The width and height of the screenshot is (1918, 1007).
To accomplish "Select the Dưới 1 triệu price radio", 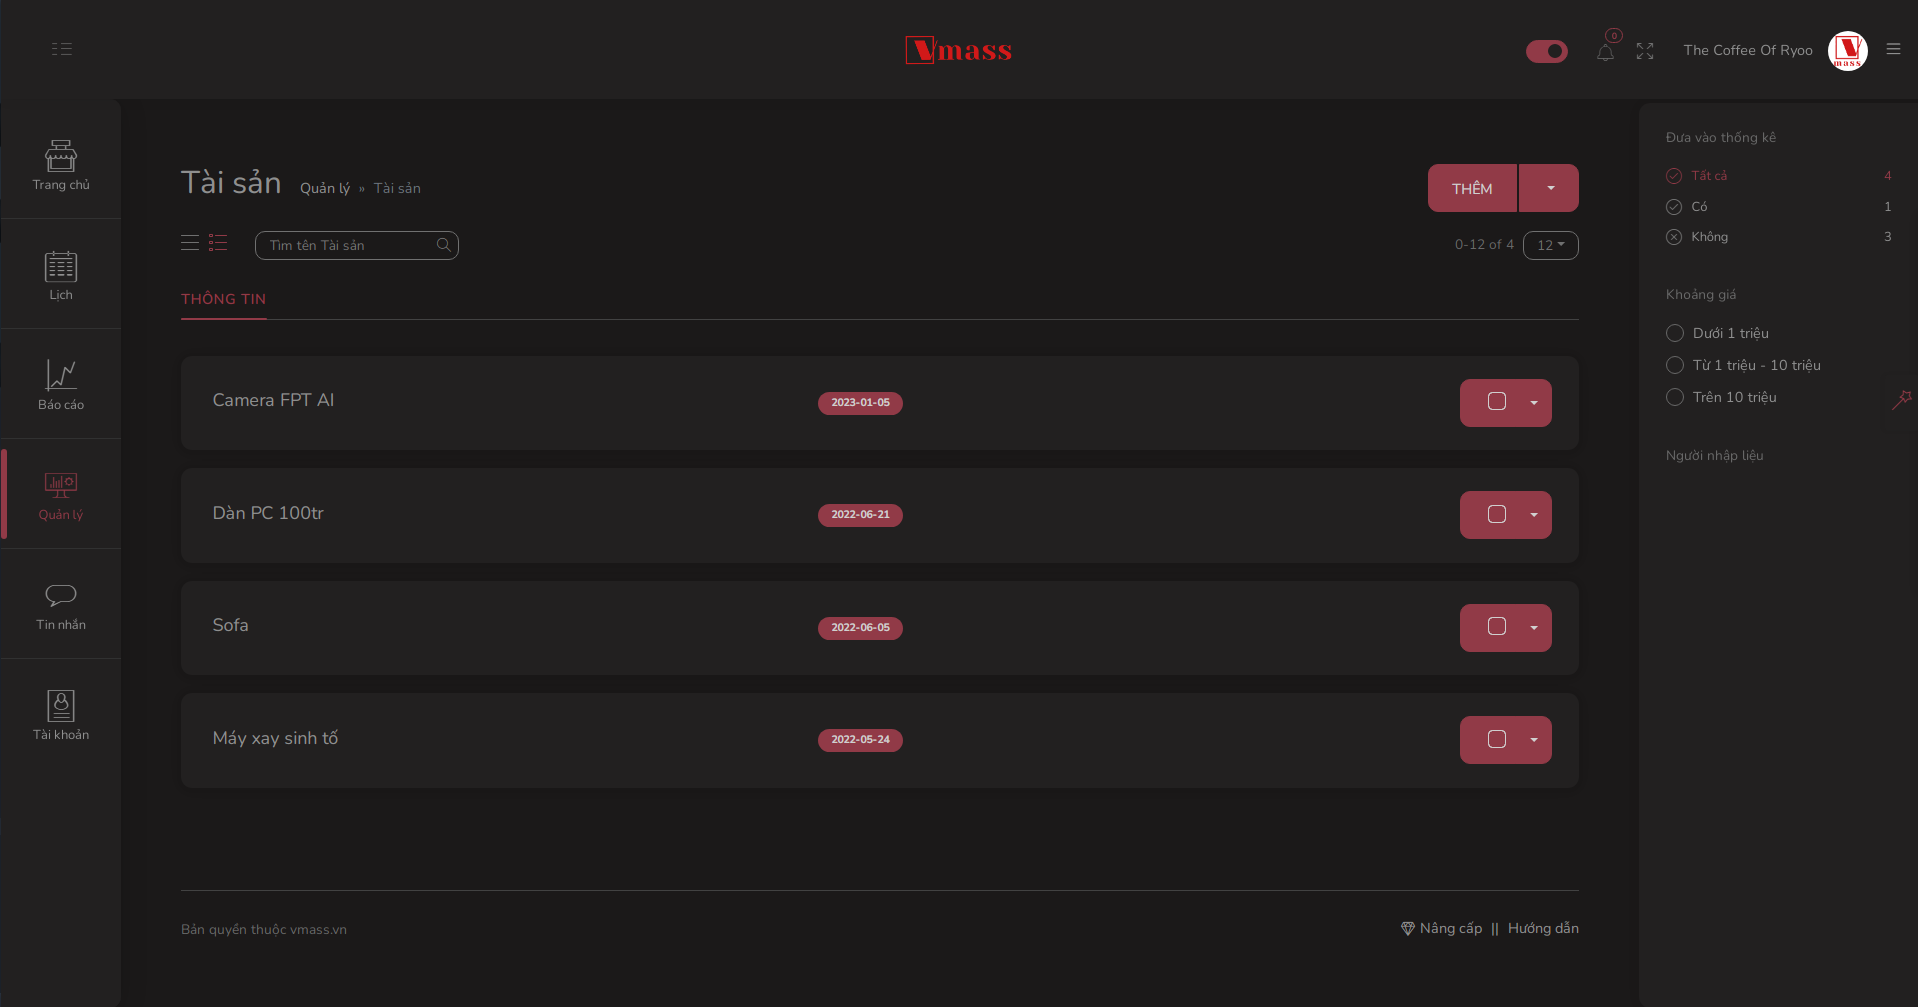I will coord(1675,333).
